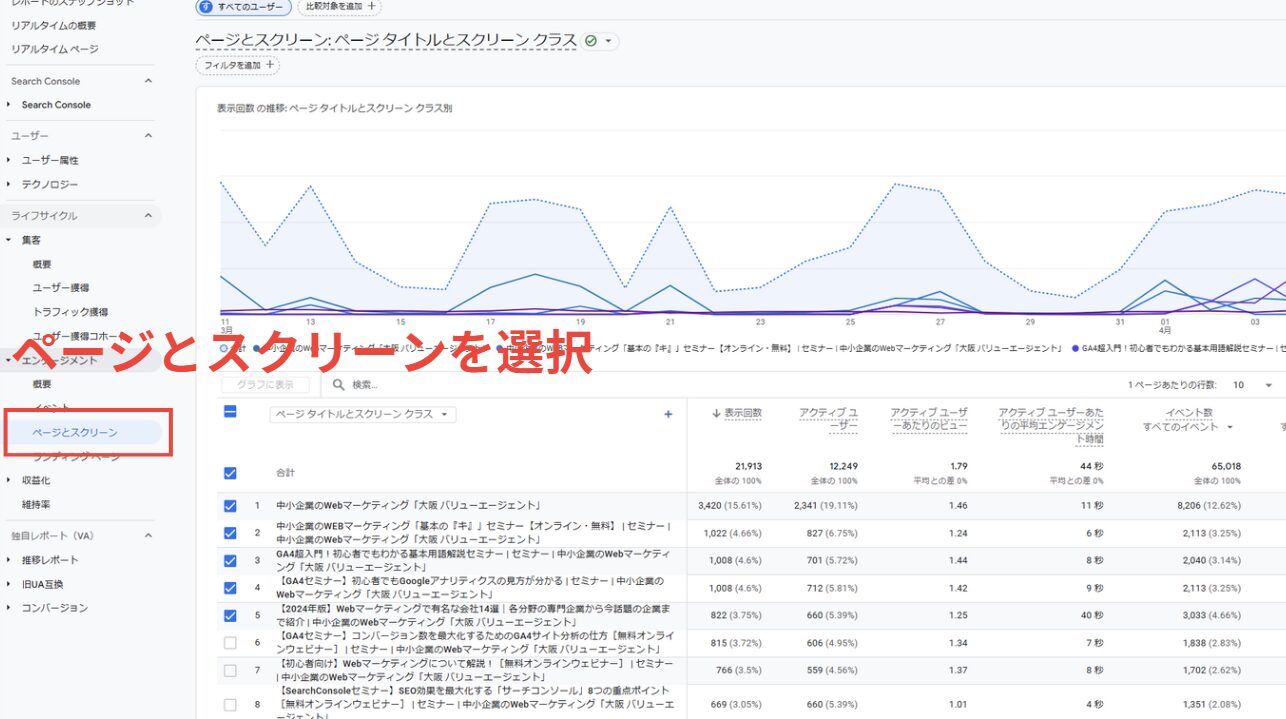Click the blue plus icon to add a dimension
Screen dimensions: 1286x719
pyautogui.click(x=668, y=414)
